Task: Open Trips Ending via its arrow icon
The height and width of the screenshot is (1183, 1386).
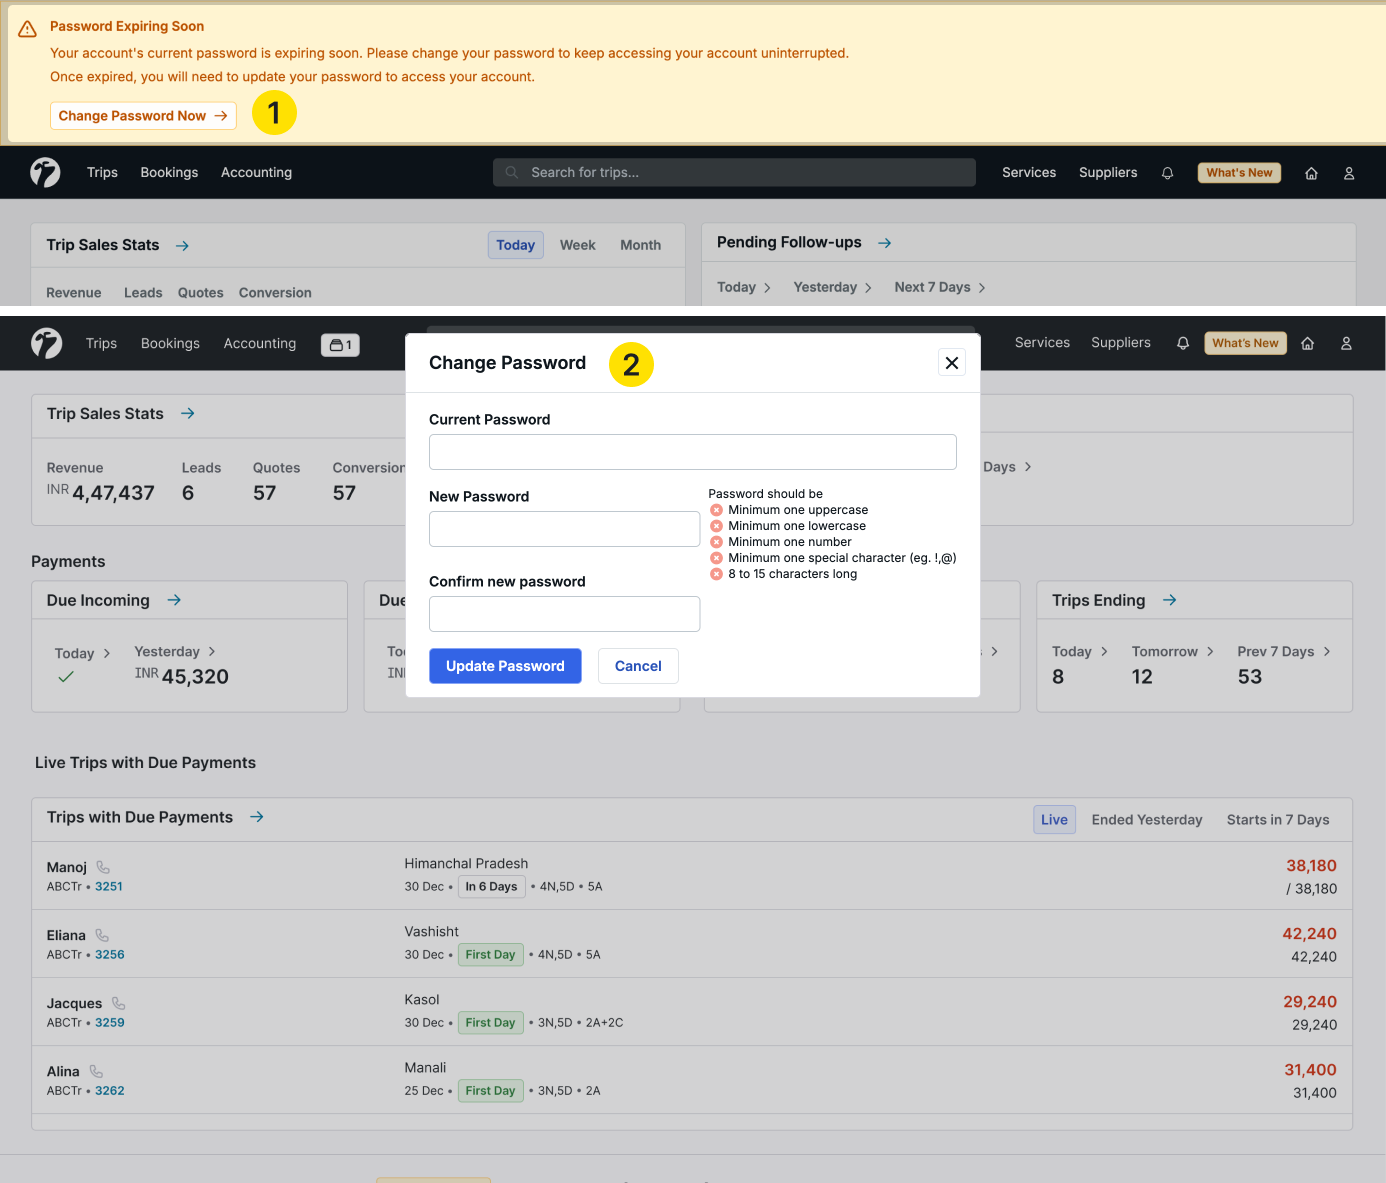Action: coord(1170,600)
